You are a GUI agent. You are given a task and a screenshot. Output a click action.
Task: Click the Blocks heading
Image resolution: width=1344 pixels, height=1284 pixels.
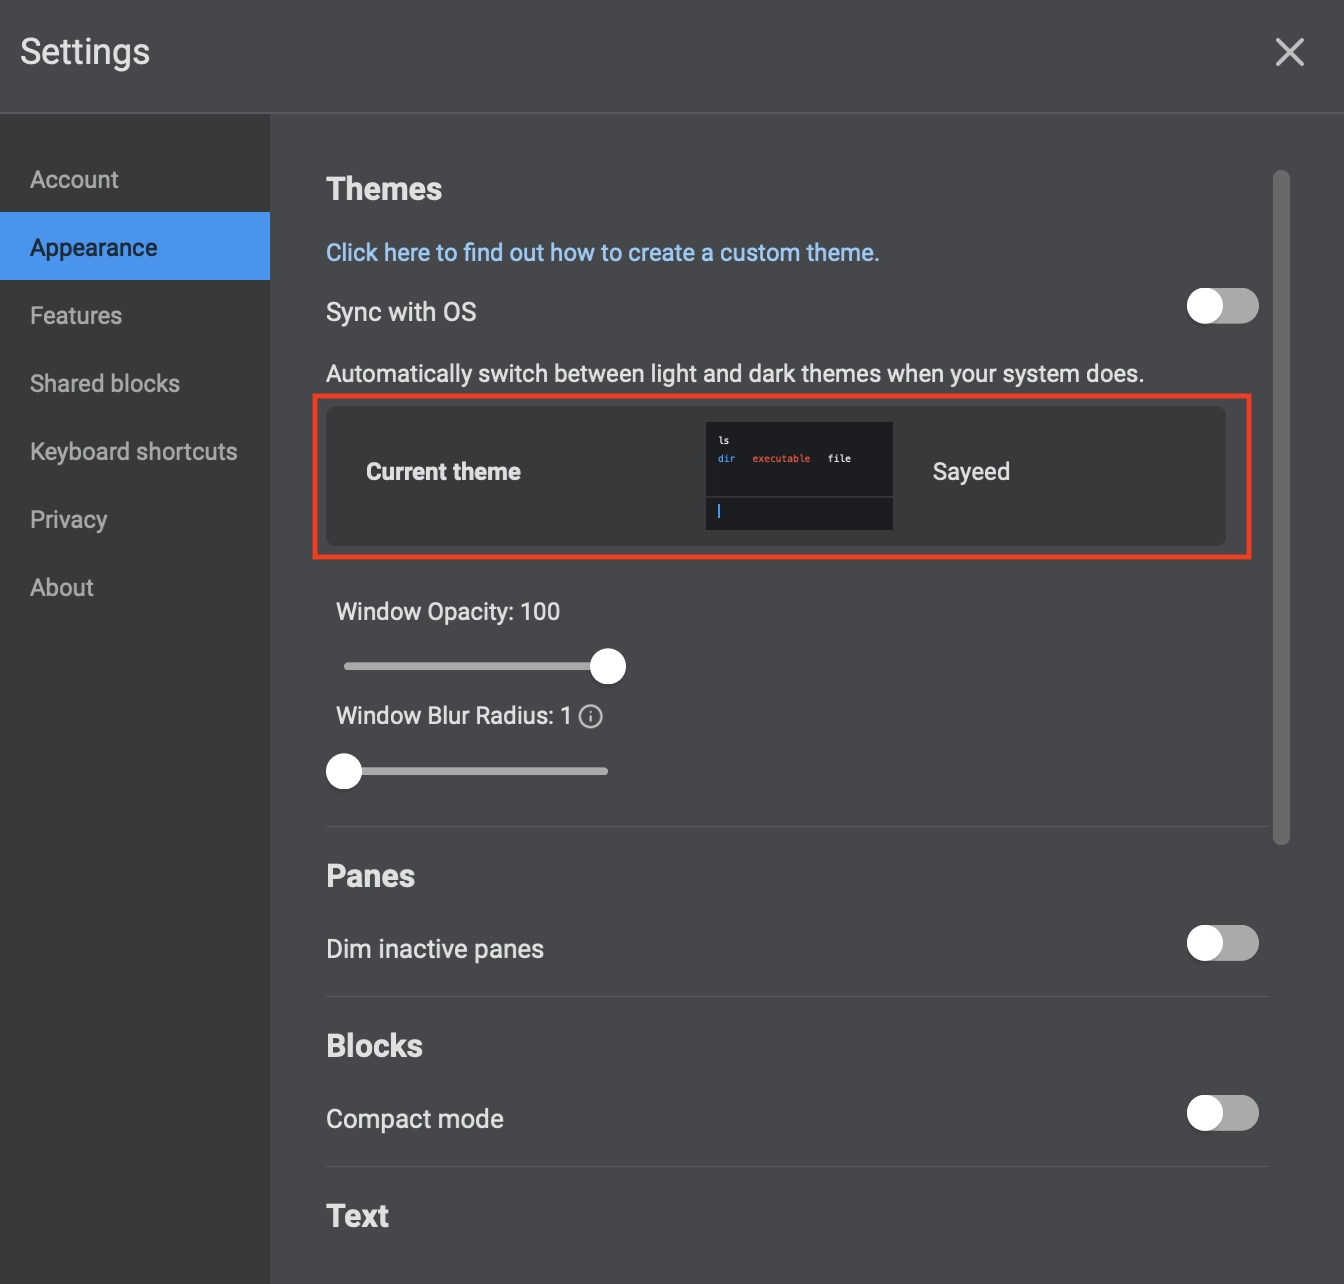pyautogui.click(x=374, y=1046)
